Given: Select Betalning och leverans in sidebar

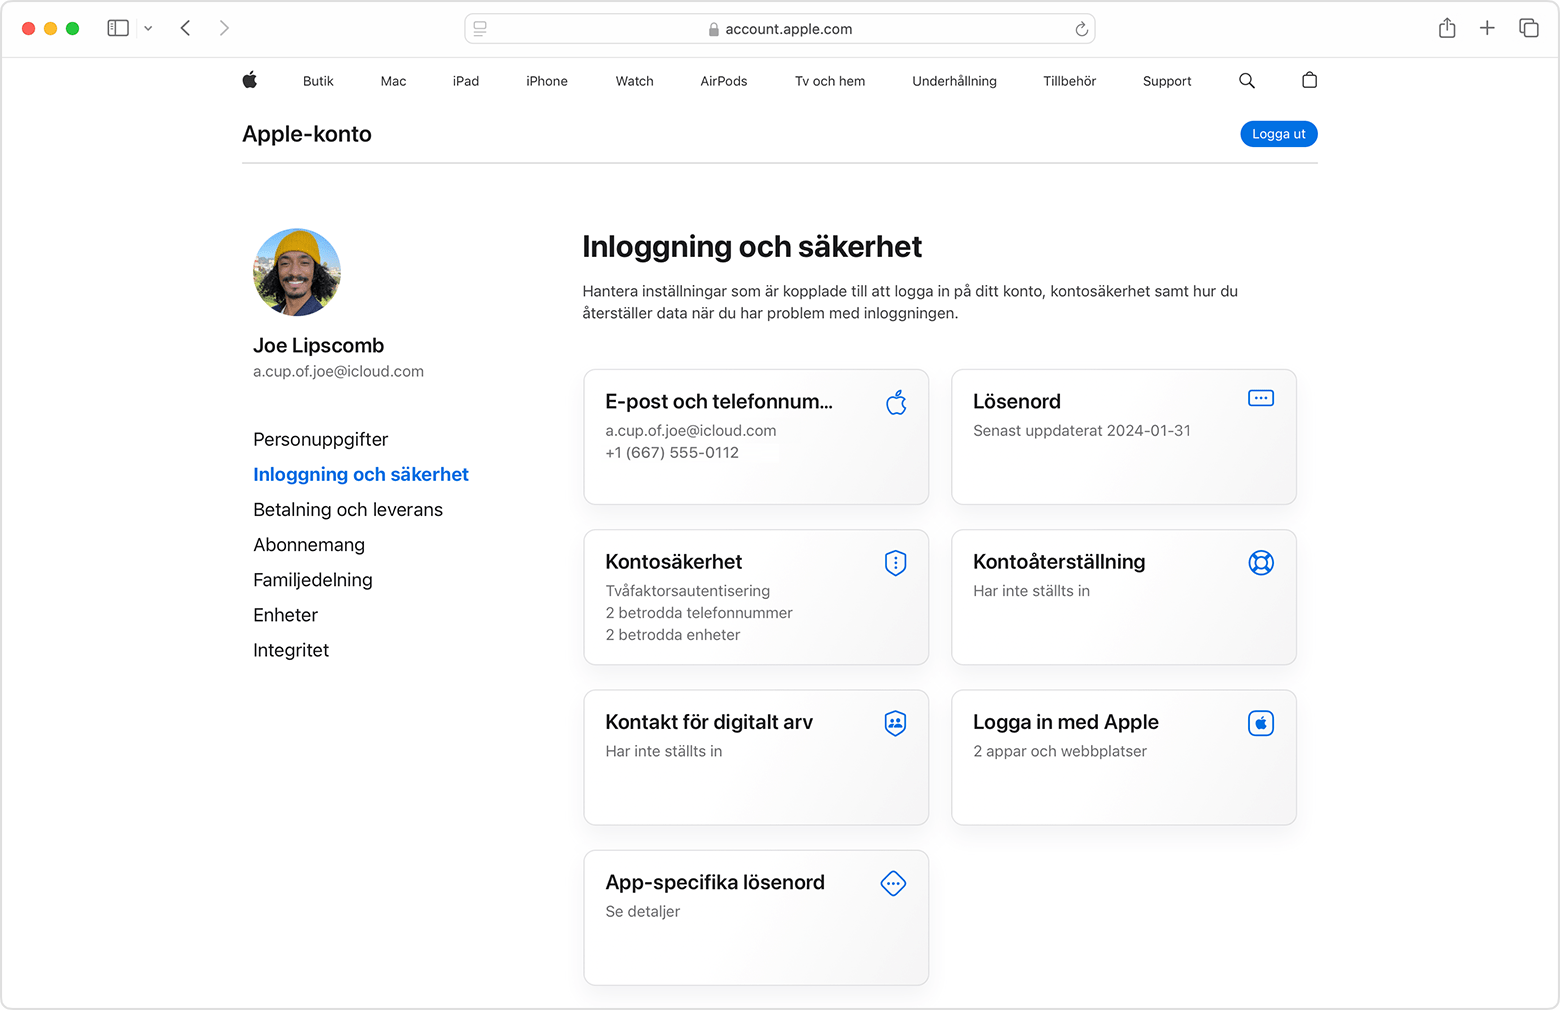Looking at the screenshot, I should point(348,510).
